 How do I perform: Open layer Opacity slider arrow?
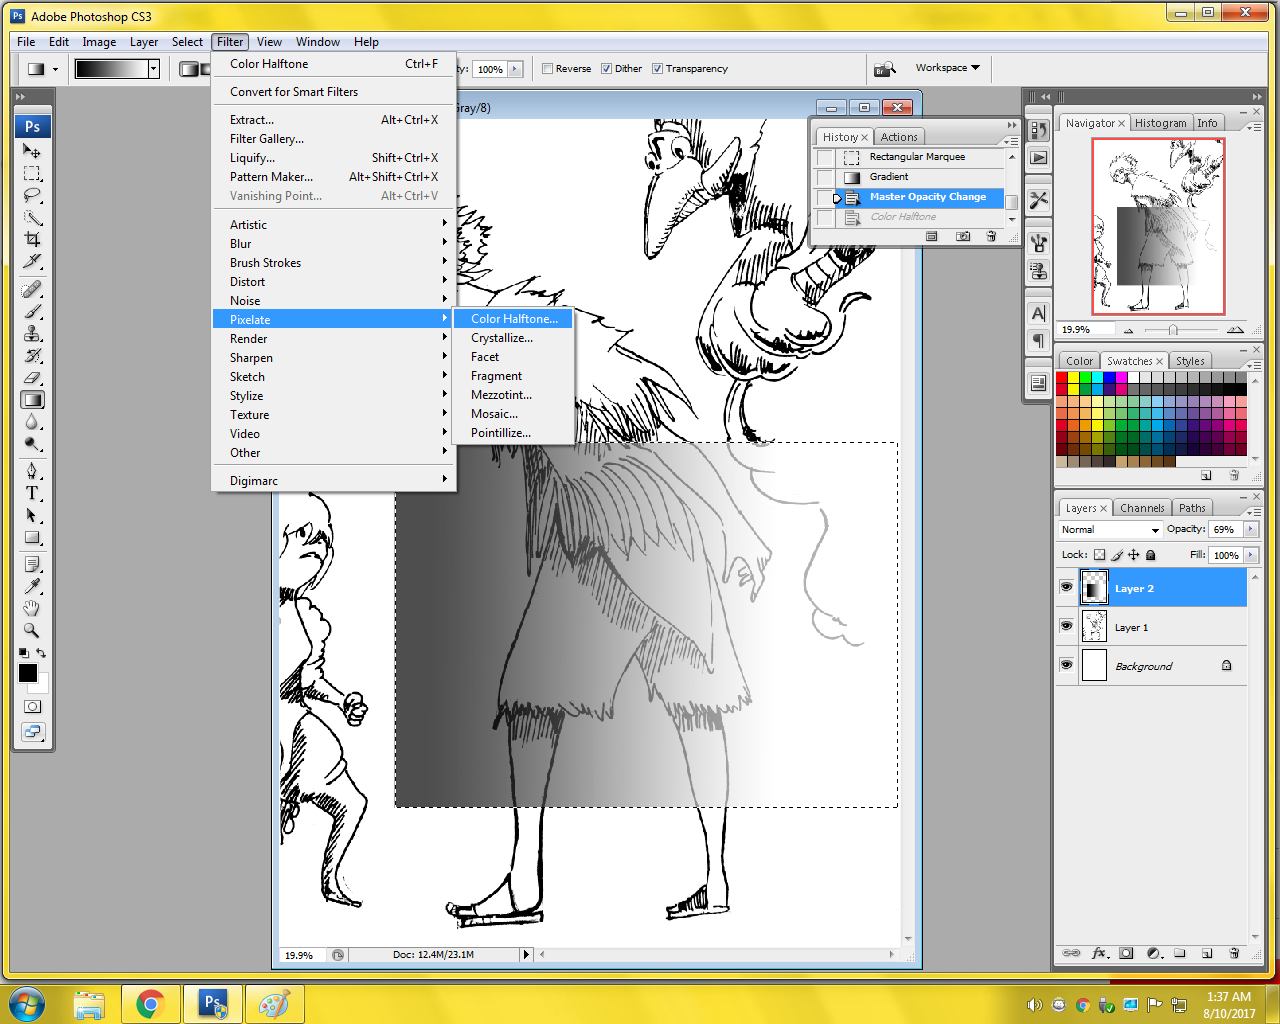coord(1250,529)
